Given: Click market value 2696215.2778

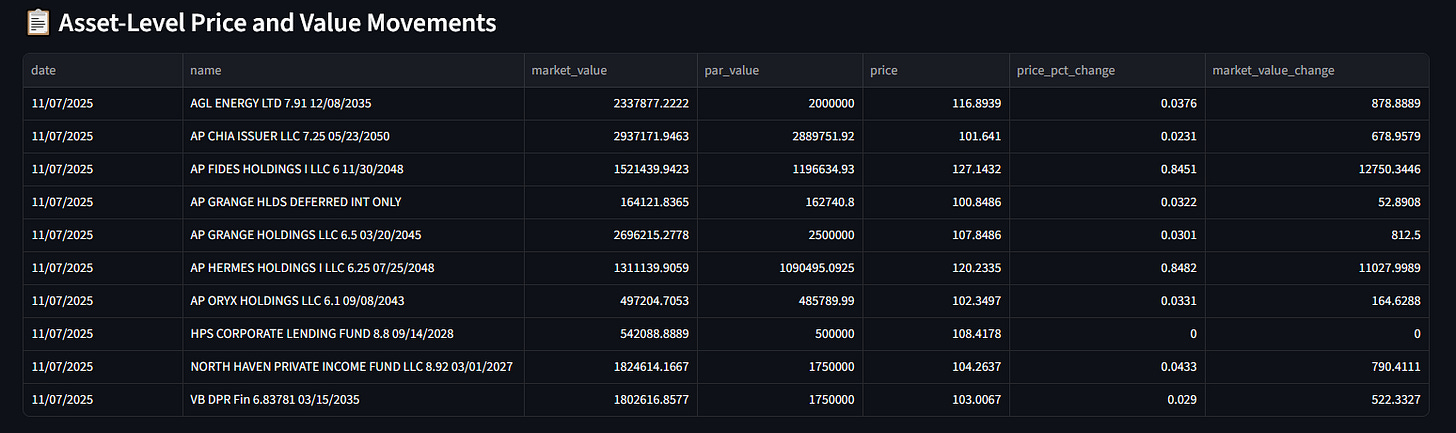Looking at the screenshot, I should (x=610, y=235).
